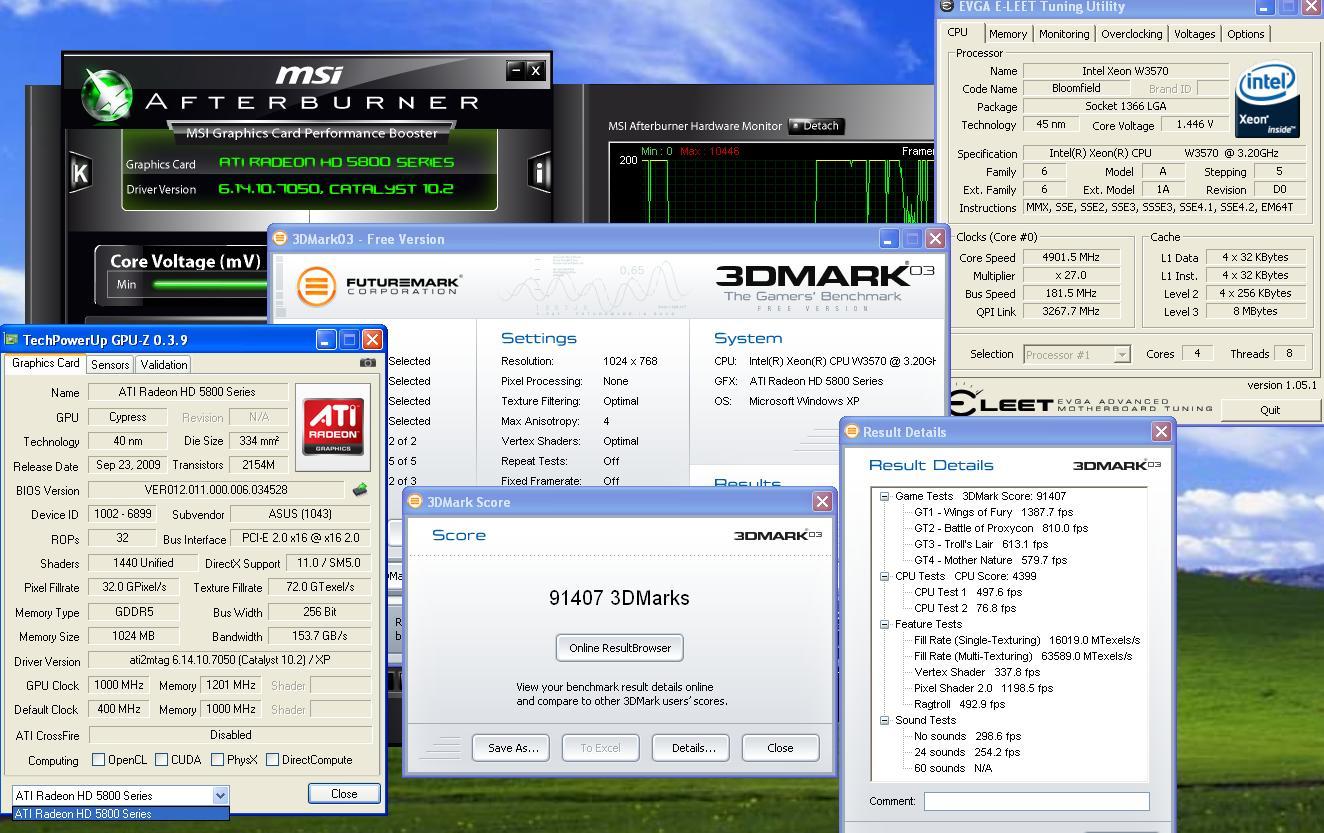Click the ATI Radeon logo in GPU-Z
Screen dimensions: 1324x833
pyautogui.click(x=333, y=426)
